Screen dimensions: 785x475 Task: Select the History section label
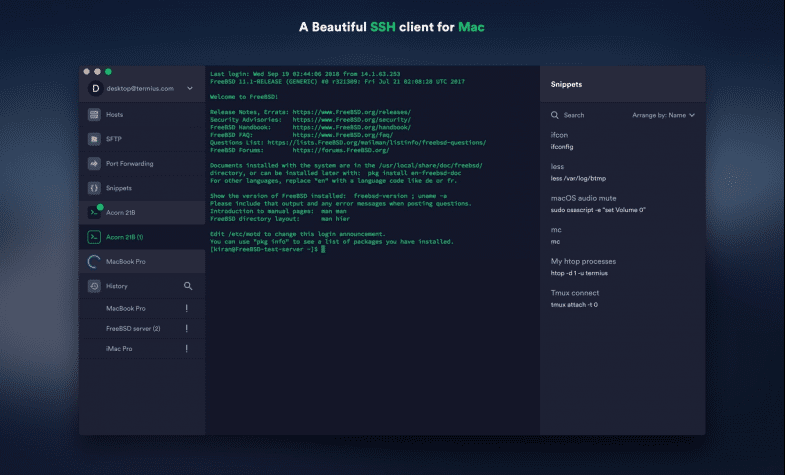click(117, 286)
